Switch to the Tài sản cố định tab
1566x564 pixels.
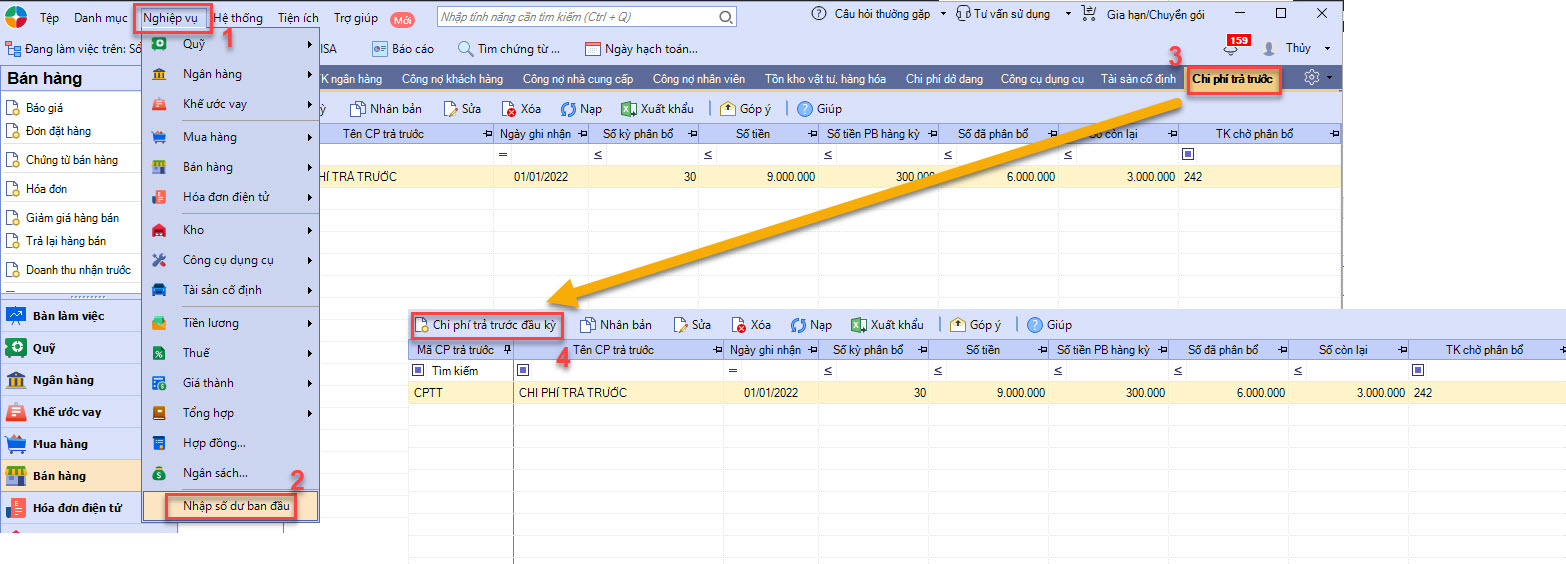pos(1138,78)
